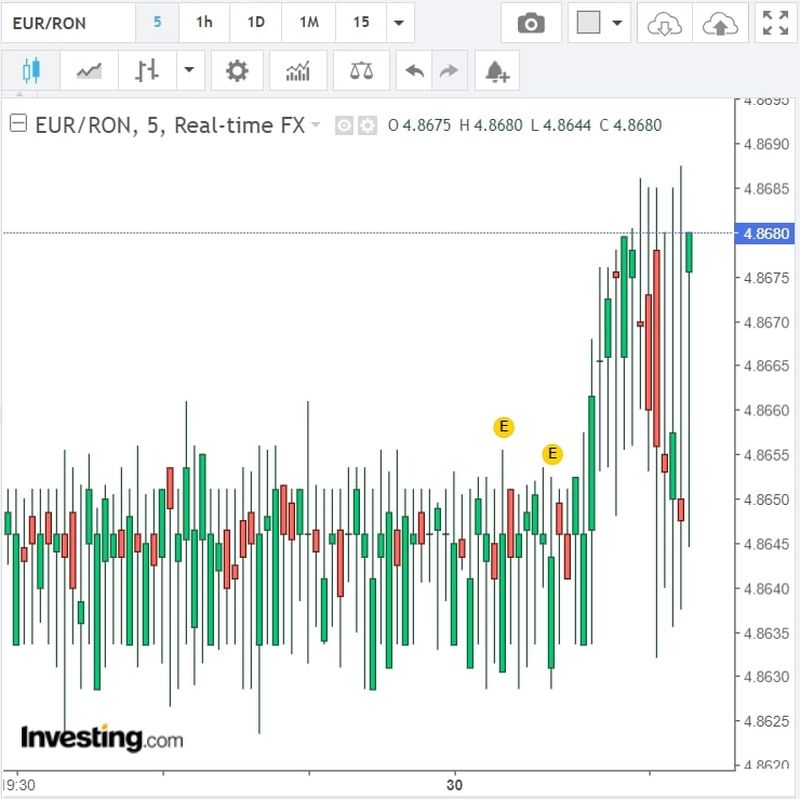Select the 1h timeframe tab
The height and width of the screenshot is (799, 800).
pyautogui.click(x=204, y=23)
